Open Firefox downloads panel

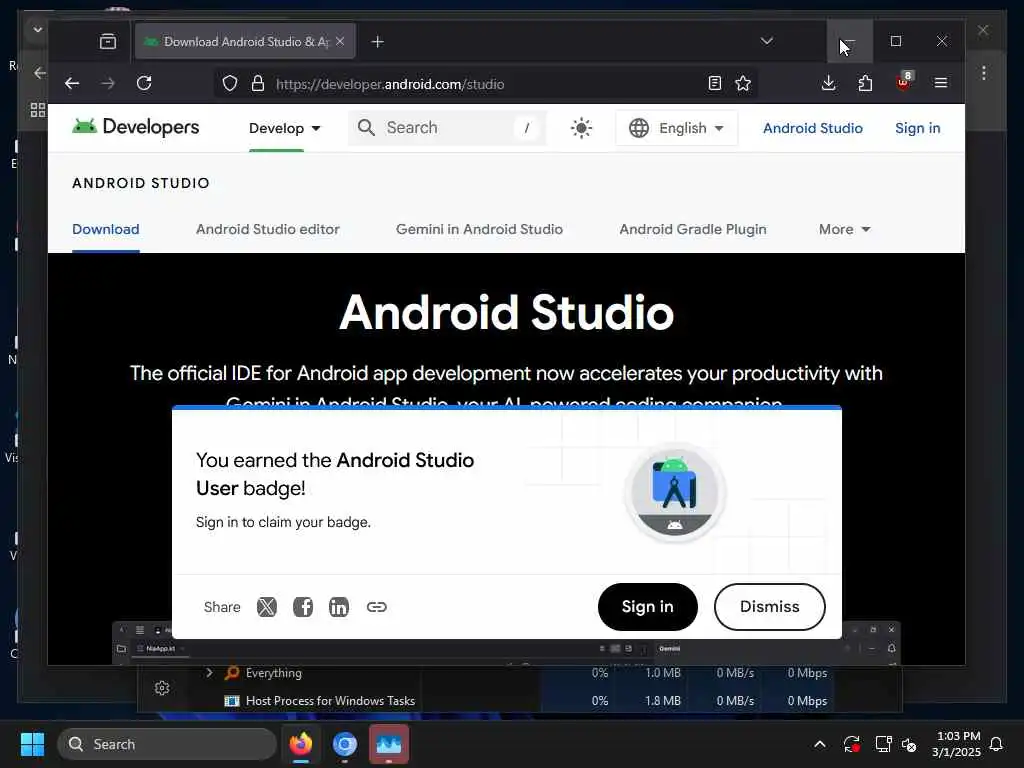tap(829, 83)
